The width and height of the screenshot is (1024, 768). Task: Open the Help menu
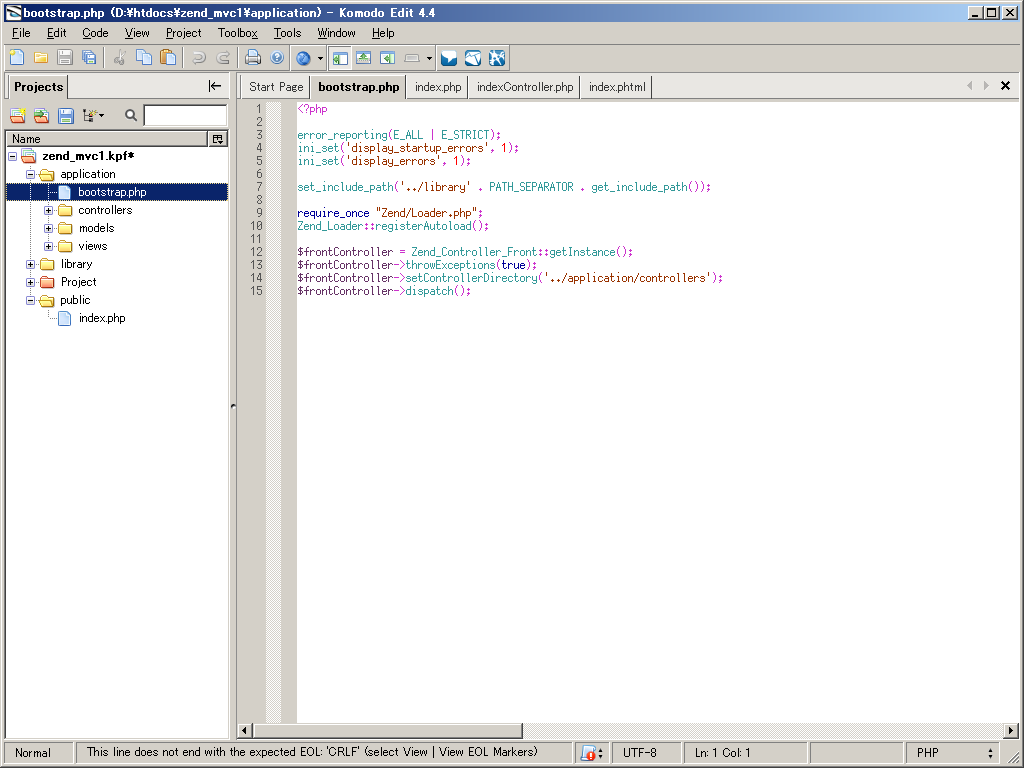click(x=383, y=33)
